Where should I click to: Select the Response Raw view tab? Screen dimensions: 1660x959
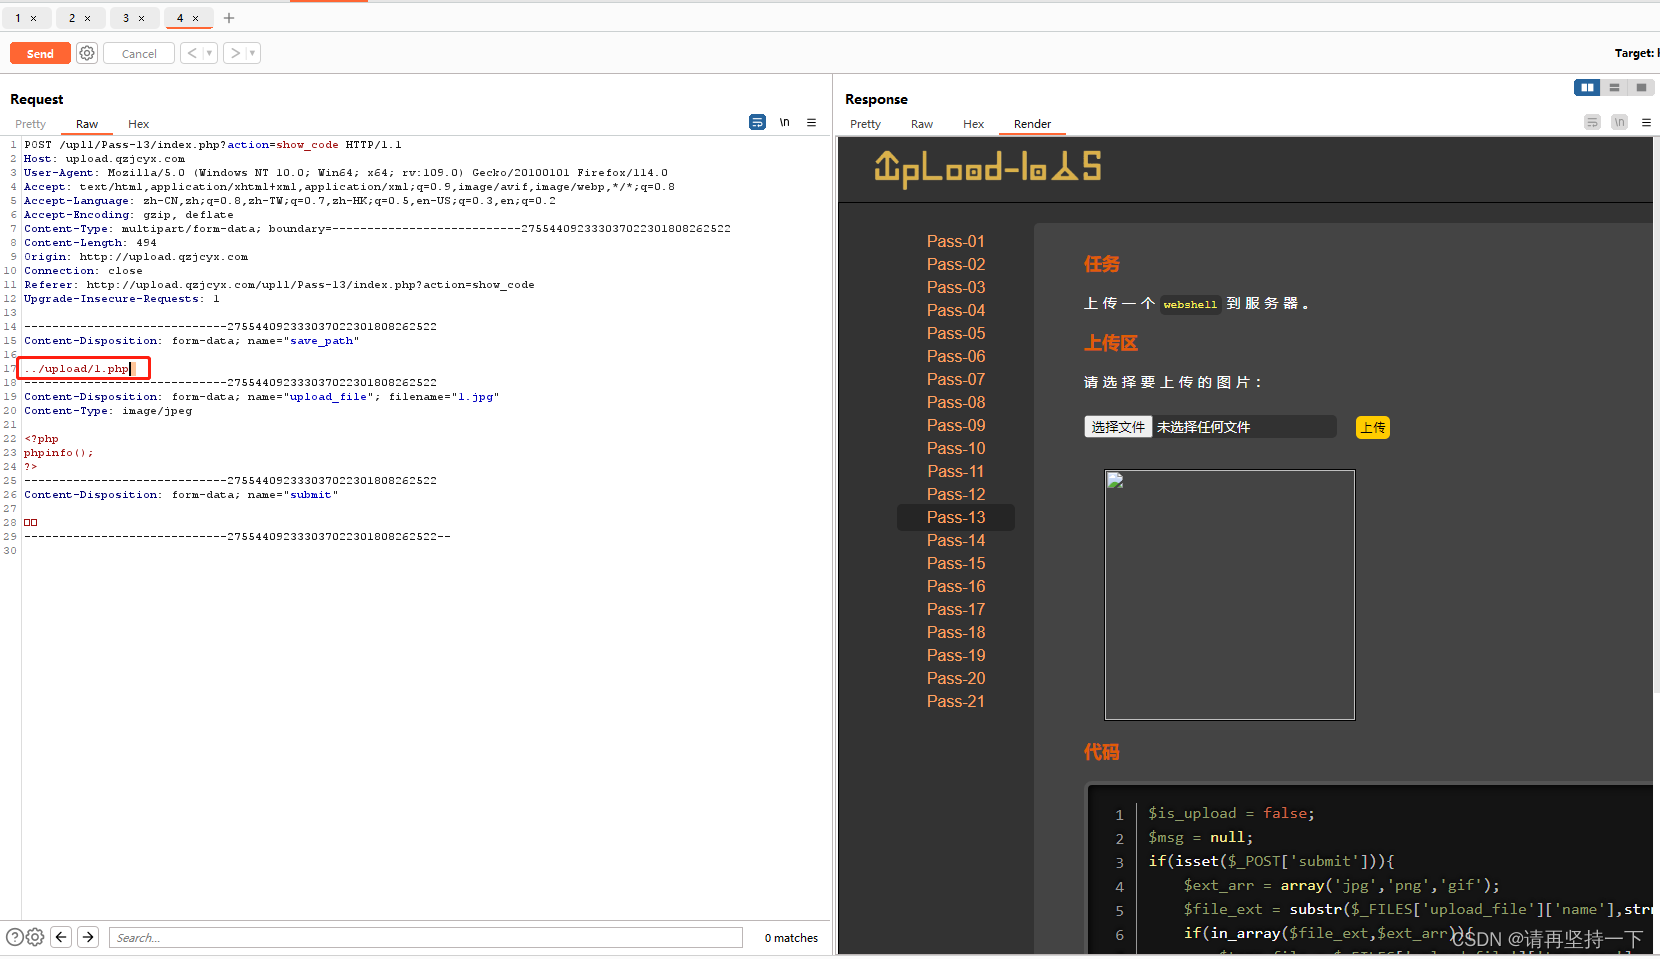click(x=922, y=124)
